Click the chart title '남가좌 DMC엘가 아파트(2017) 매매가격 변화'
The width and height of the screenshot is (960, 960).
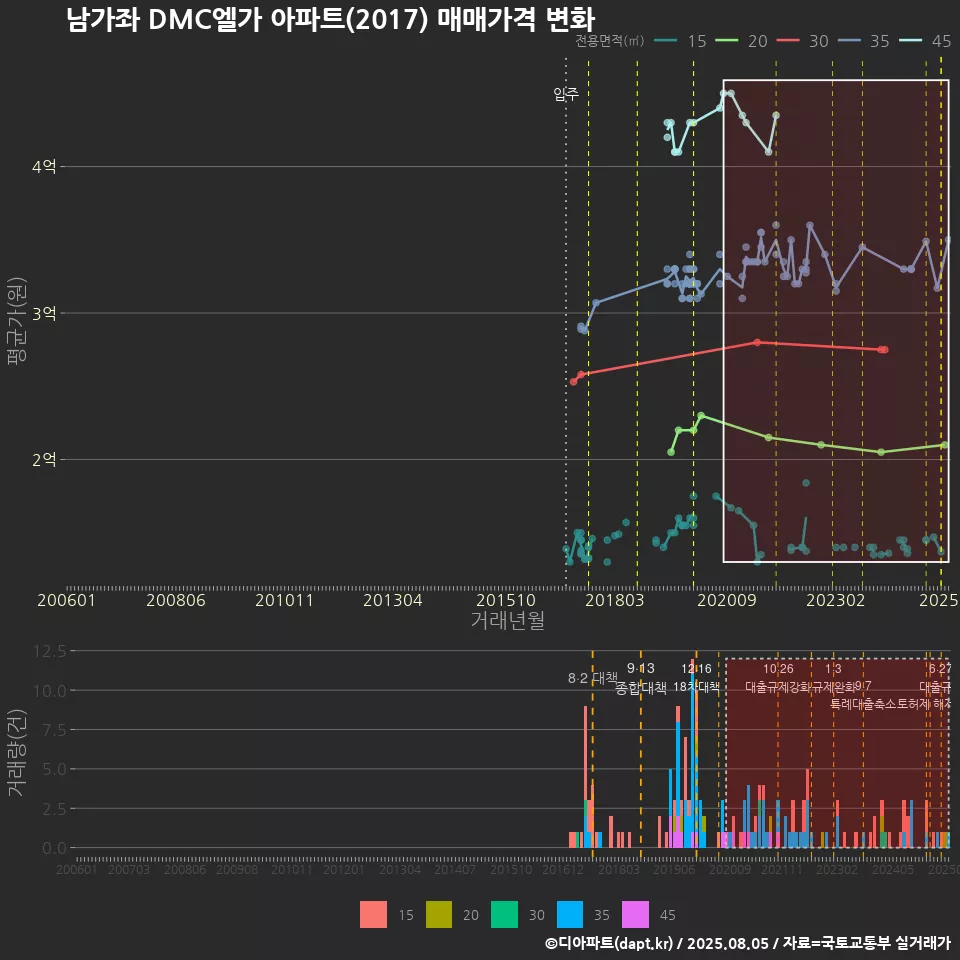(331, 19)
